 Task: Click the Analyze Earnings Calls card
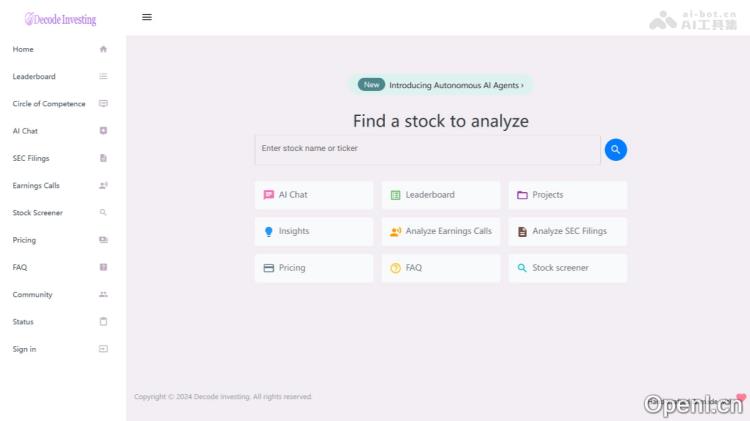pyautogui.click(x=440, y=231)
